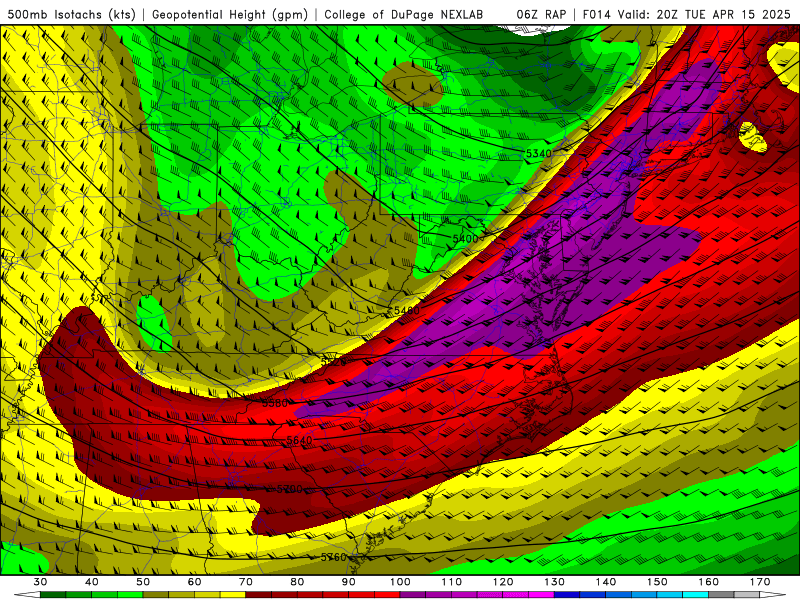Click the dark blue colorbar swatch between 130 and 140

click(567, 595)
